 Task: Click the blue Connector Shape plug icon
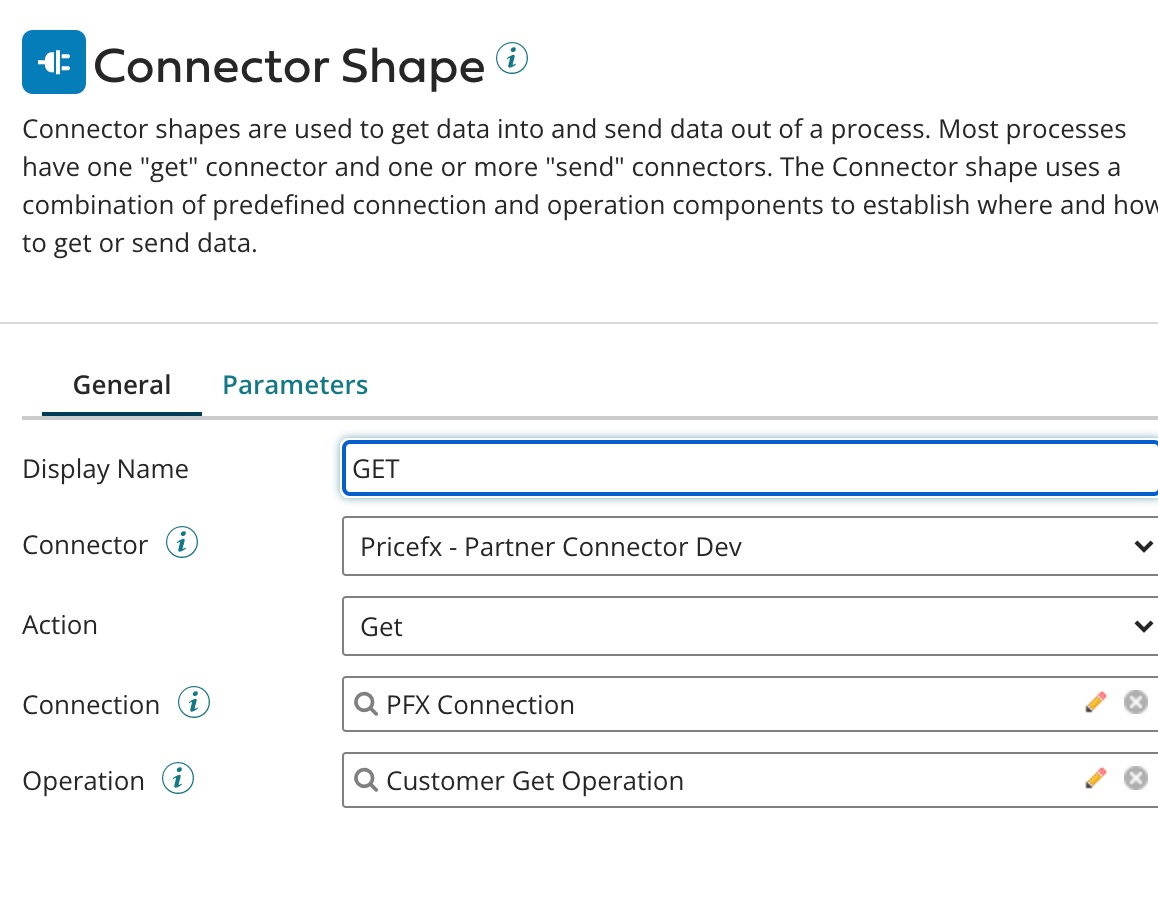53,61
